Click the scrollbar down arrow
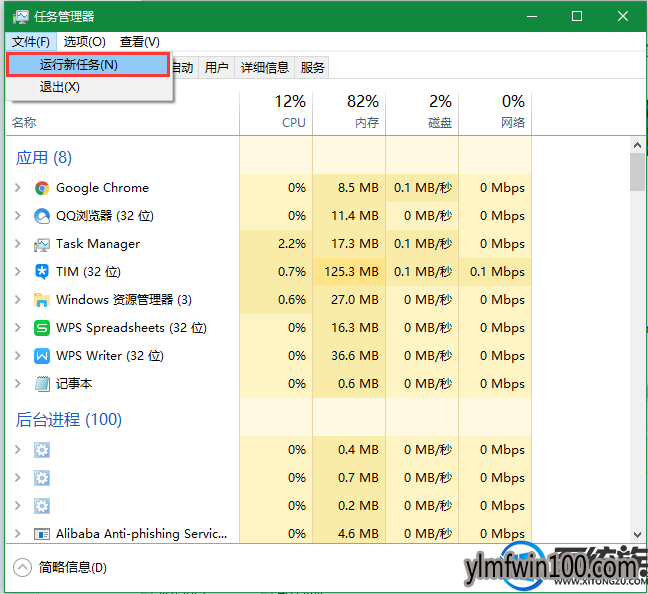This screenshot has width=648, height=594. pos(637,534)
